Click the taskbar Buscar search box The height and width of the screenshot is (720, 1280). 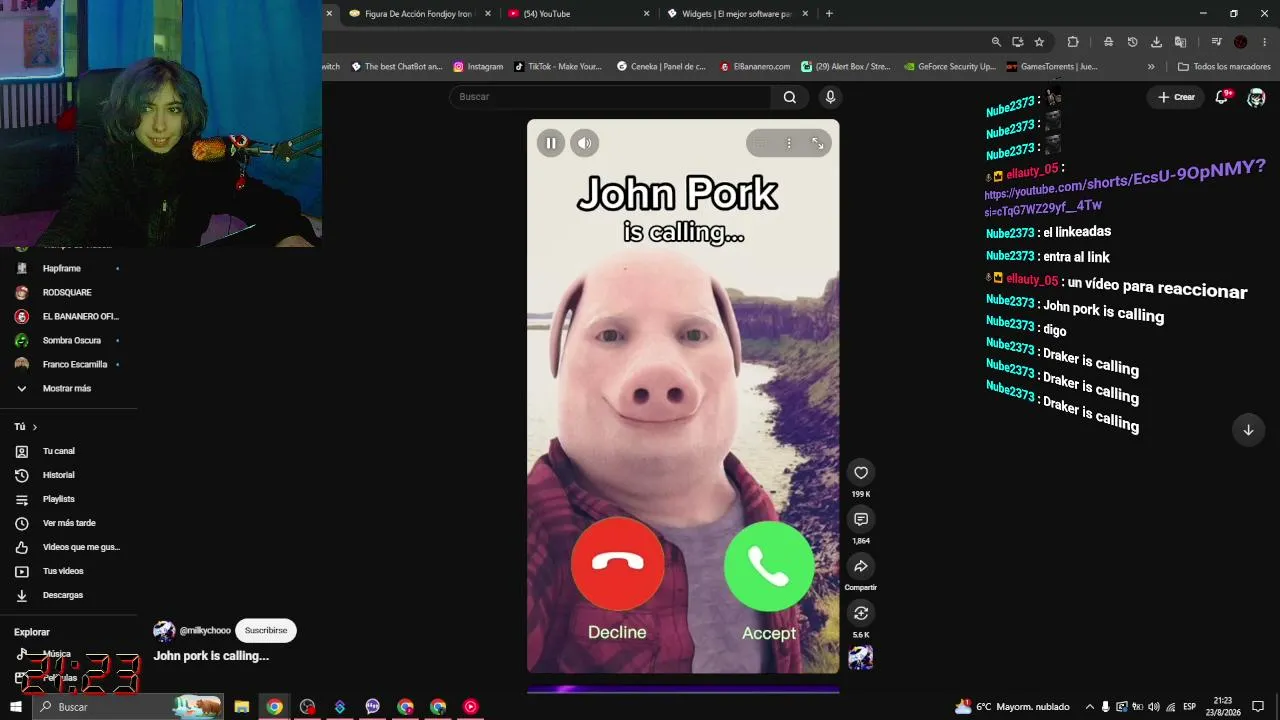point(128,707)
